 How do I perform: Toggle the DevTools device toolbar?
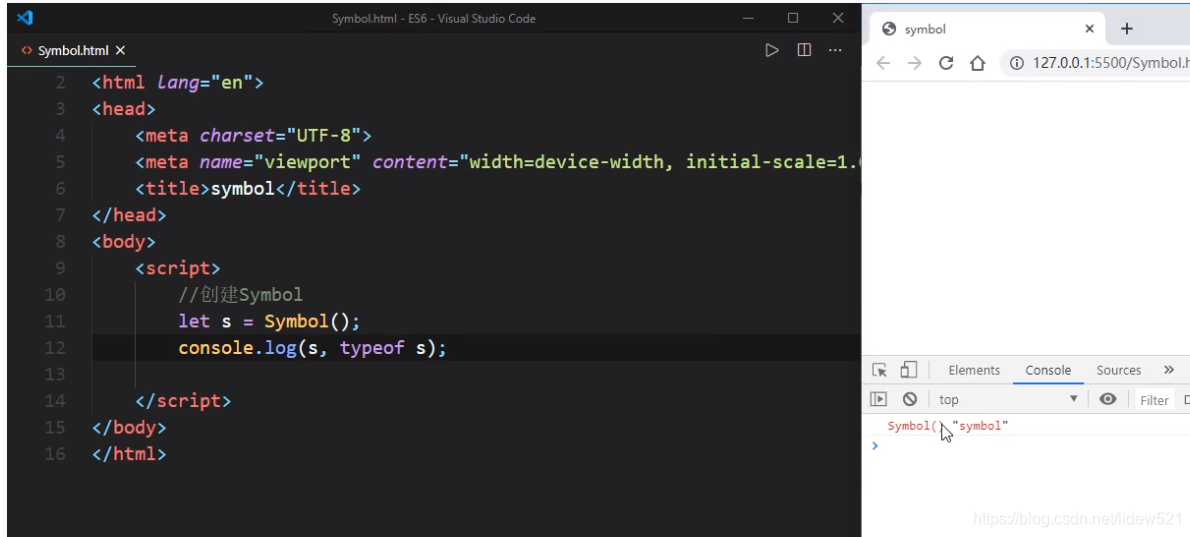[908, 370]
